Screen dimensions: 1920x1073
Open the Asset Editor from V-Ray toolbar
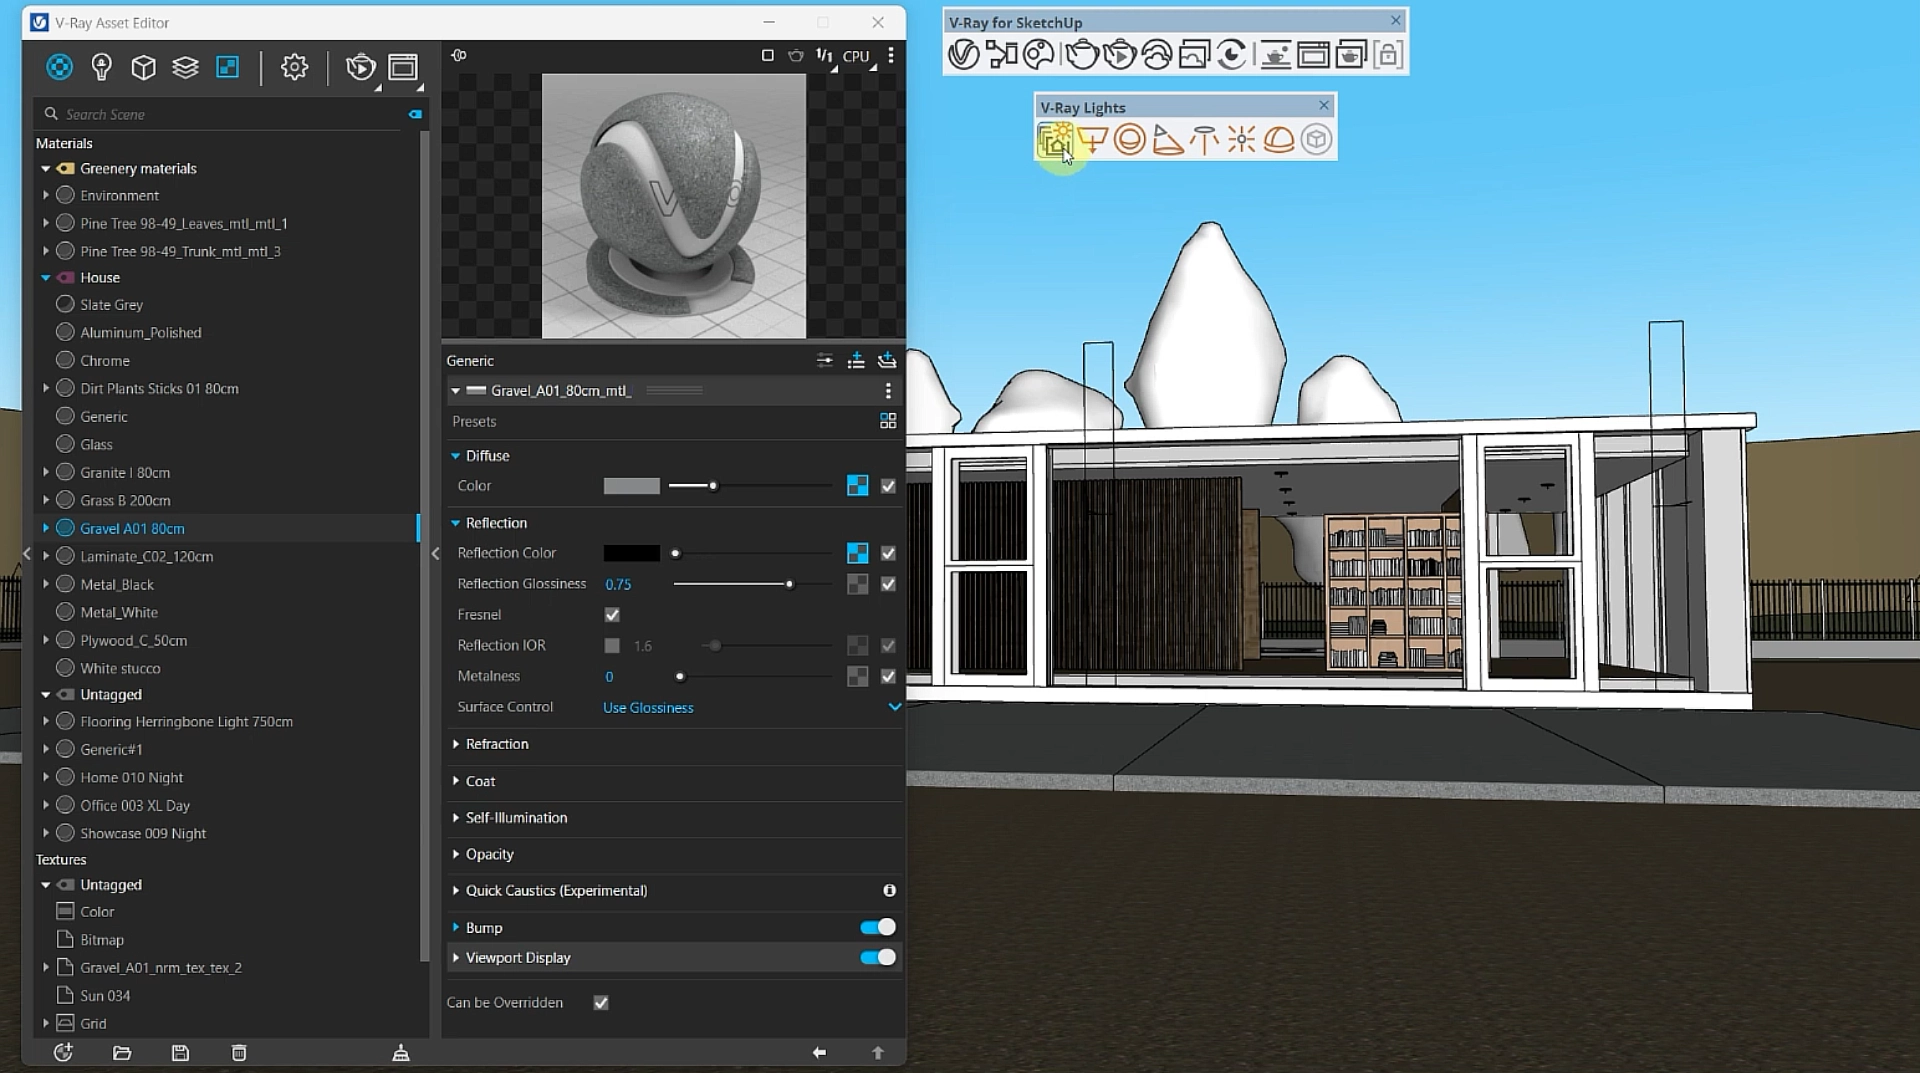(963, 54)
